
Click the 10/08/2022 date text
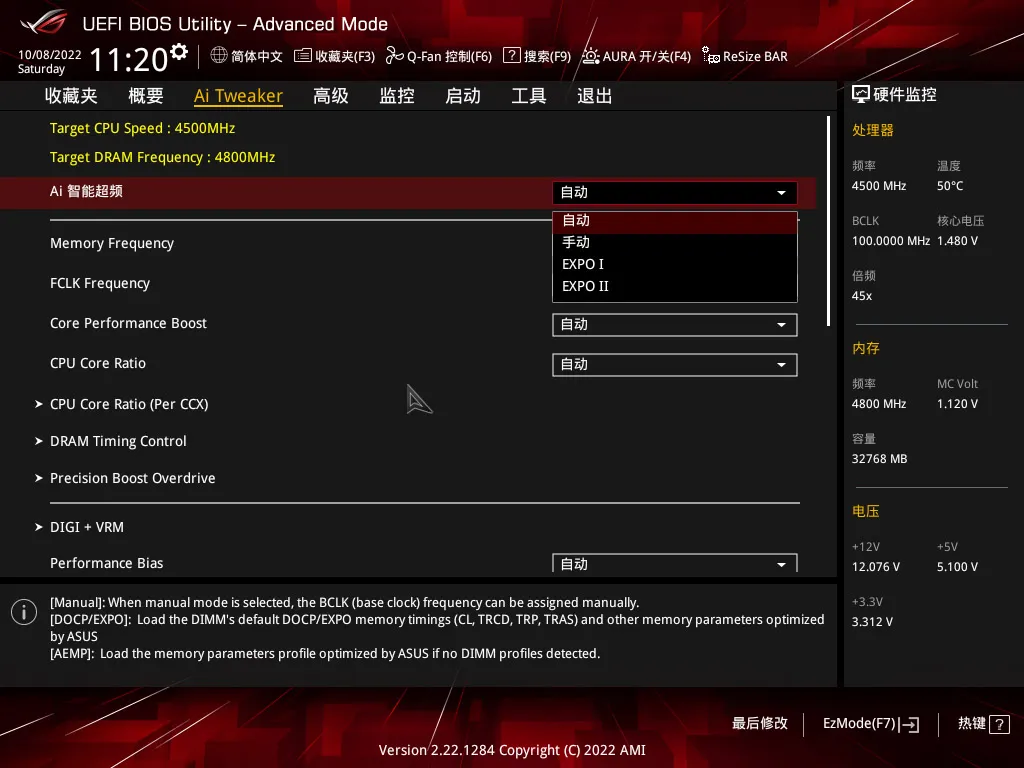point(50,55)
